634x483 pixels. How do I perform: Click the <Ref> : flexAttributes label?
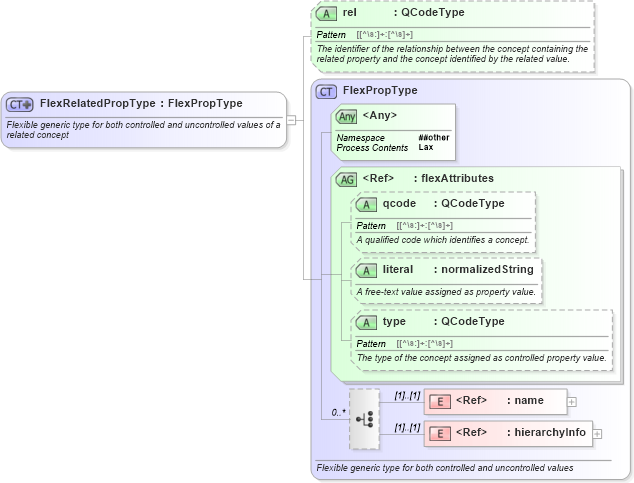pos(428,179)
